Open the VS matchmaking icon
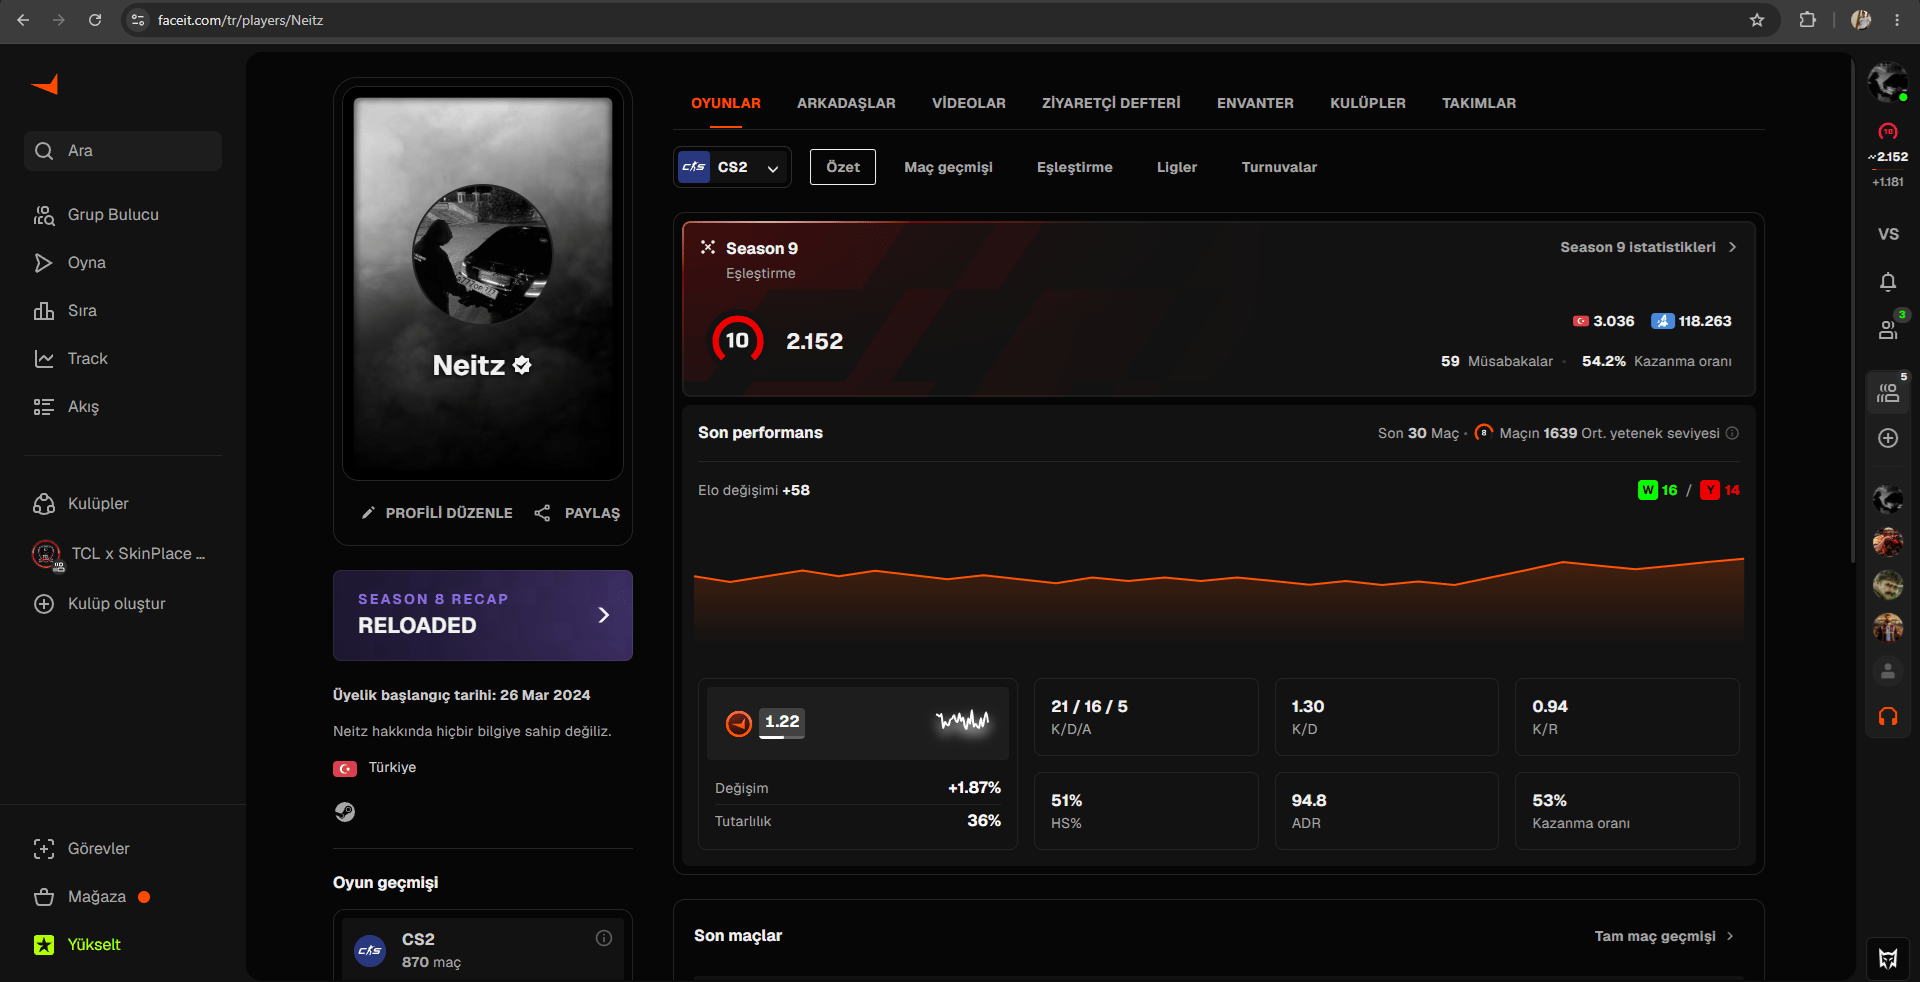This screenshot has height=982, width=1920. pyautogui.click(x=1888, y=234)
